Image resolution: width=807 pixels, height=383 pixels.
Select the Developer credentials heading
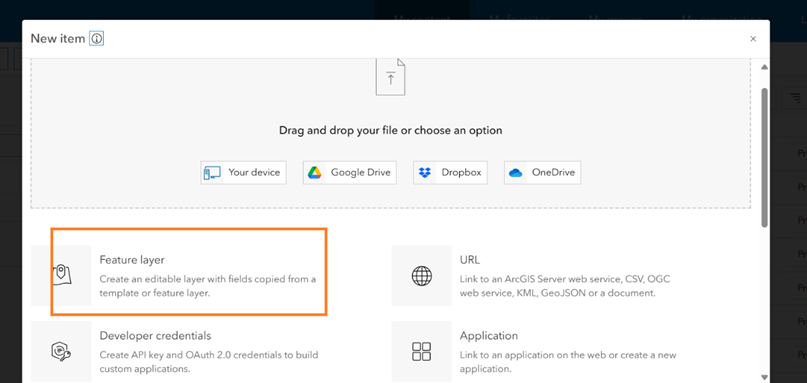[155, 336]
